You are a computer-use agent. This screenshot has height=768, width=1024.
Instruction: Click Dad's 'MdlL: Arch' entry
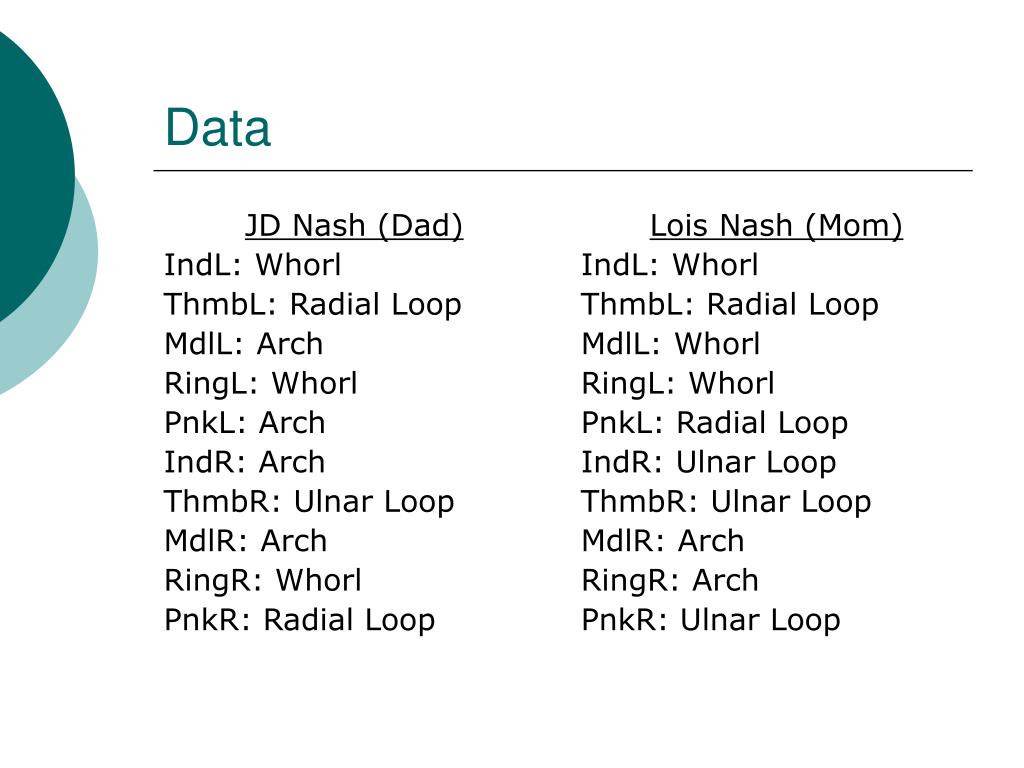[244, 344]
